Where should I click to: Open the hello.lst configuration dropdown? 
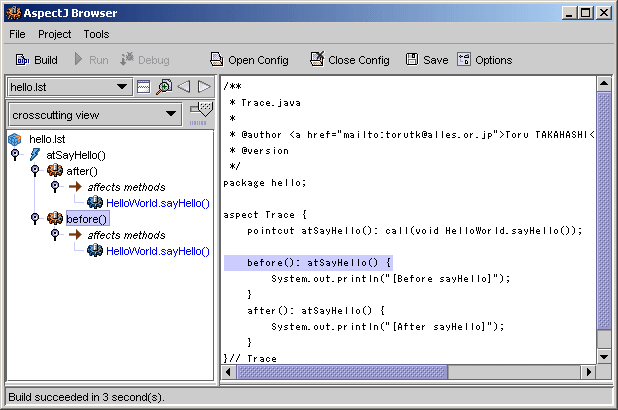pyautogui.click(x=69, y=87)
